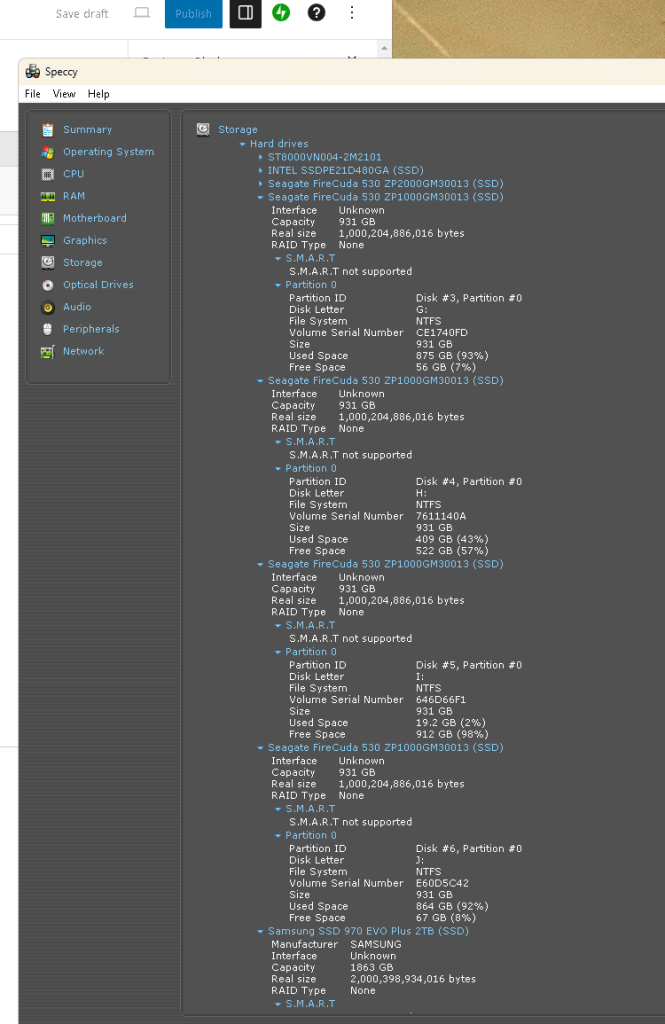Click the editor preview laptop icon
The height and width of the screenshot is (1024, 665).
pyautogui.click(x=142, y=13)
